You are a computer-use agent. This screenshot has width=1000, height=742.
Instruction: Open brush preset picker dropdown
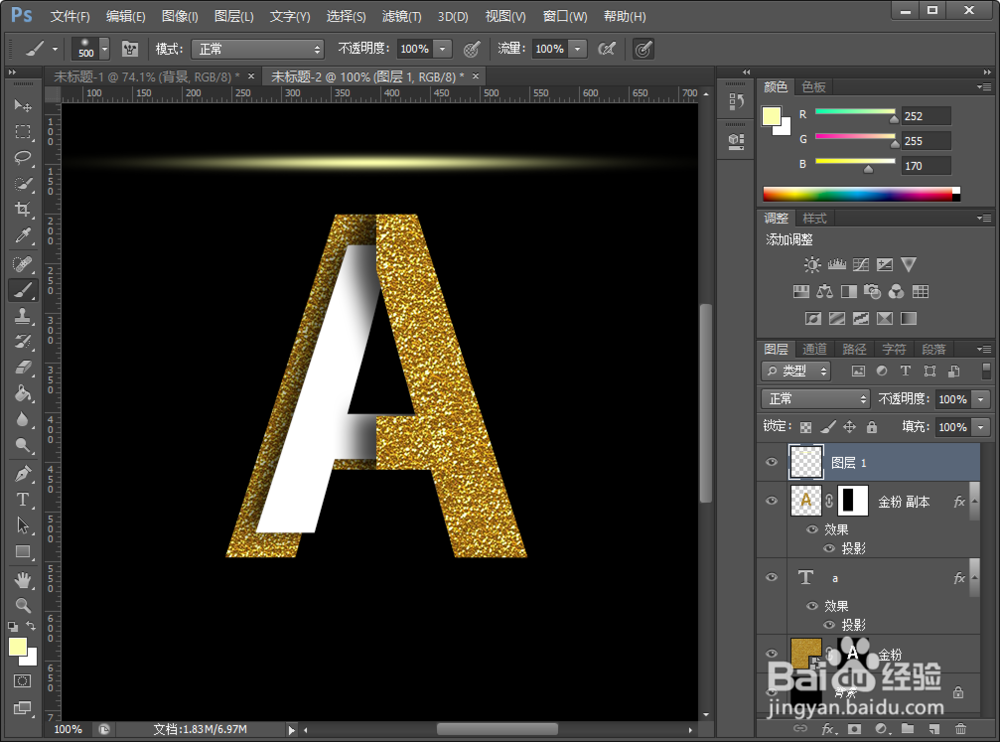105,48
